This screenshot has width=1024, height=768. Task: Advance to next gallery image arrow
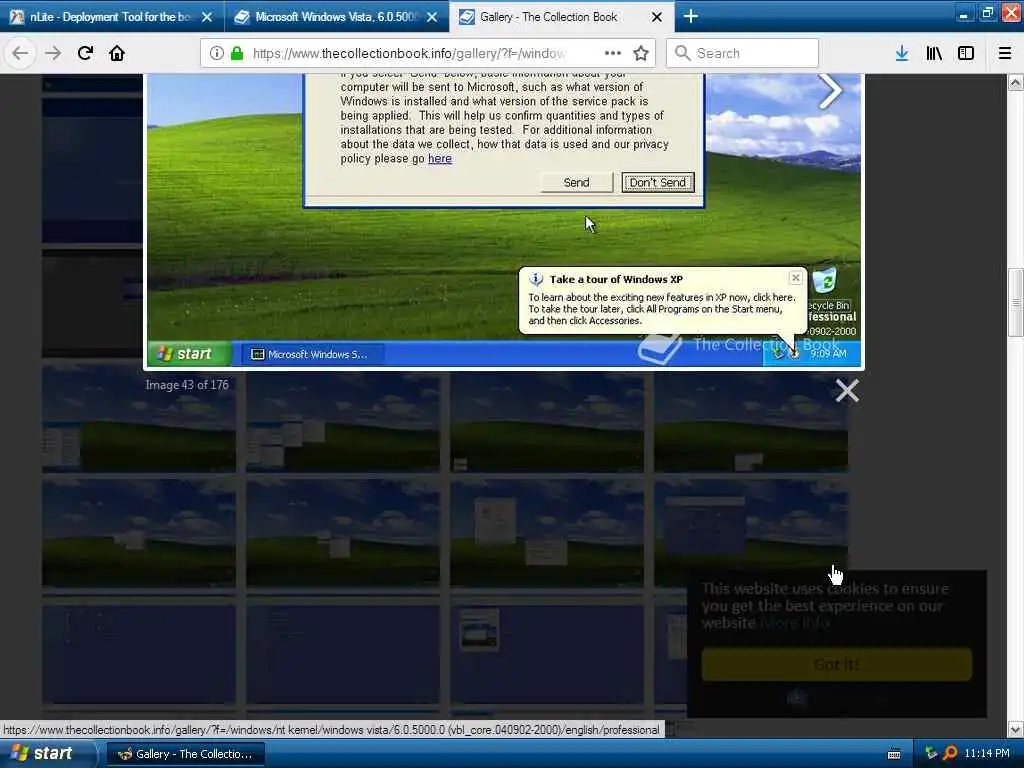pos(830,91)
